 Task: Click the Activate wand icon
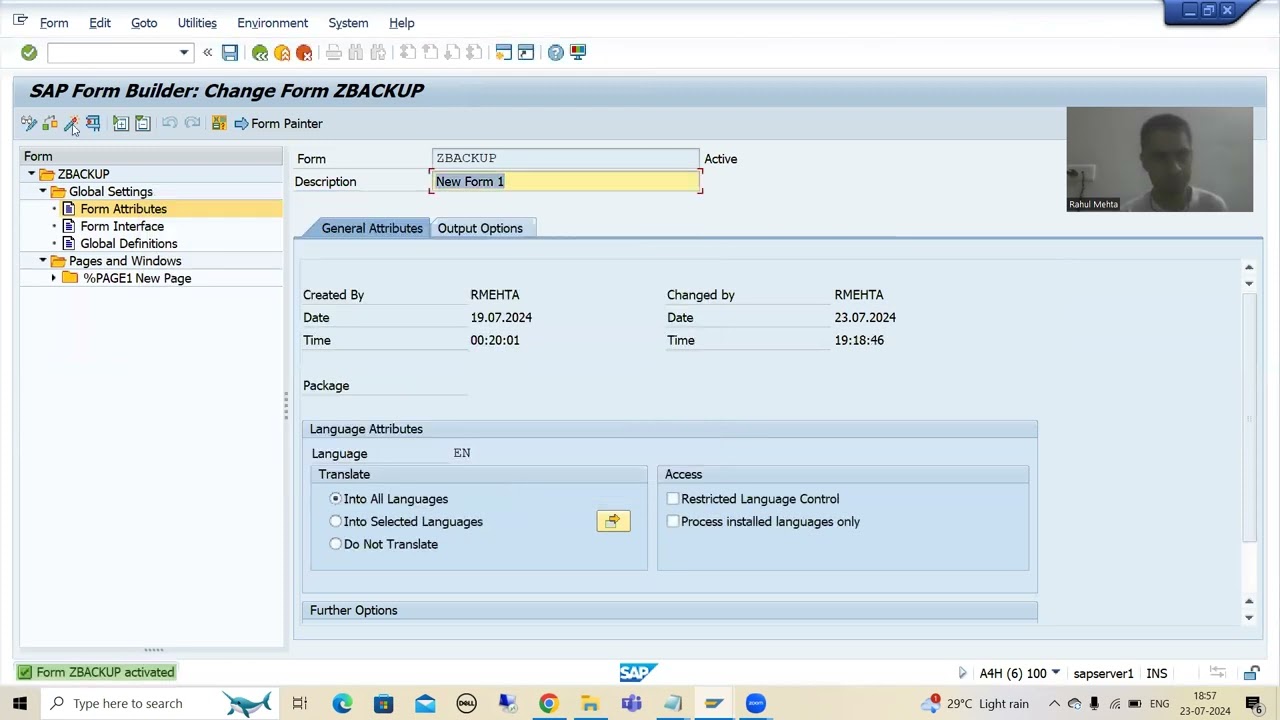(71, 123)
